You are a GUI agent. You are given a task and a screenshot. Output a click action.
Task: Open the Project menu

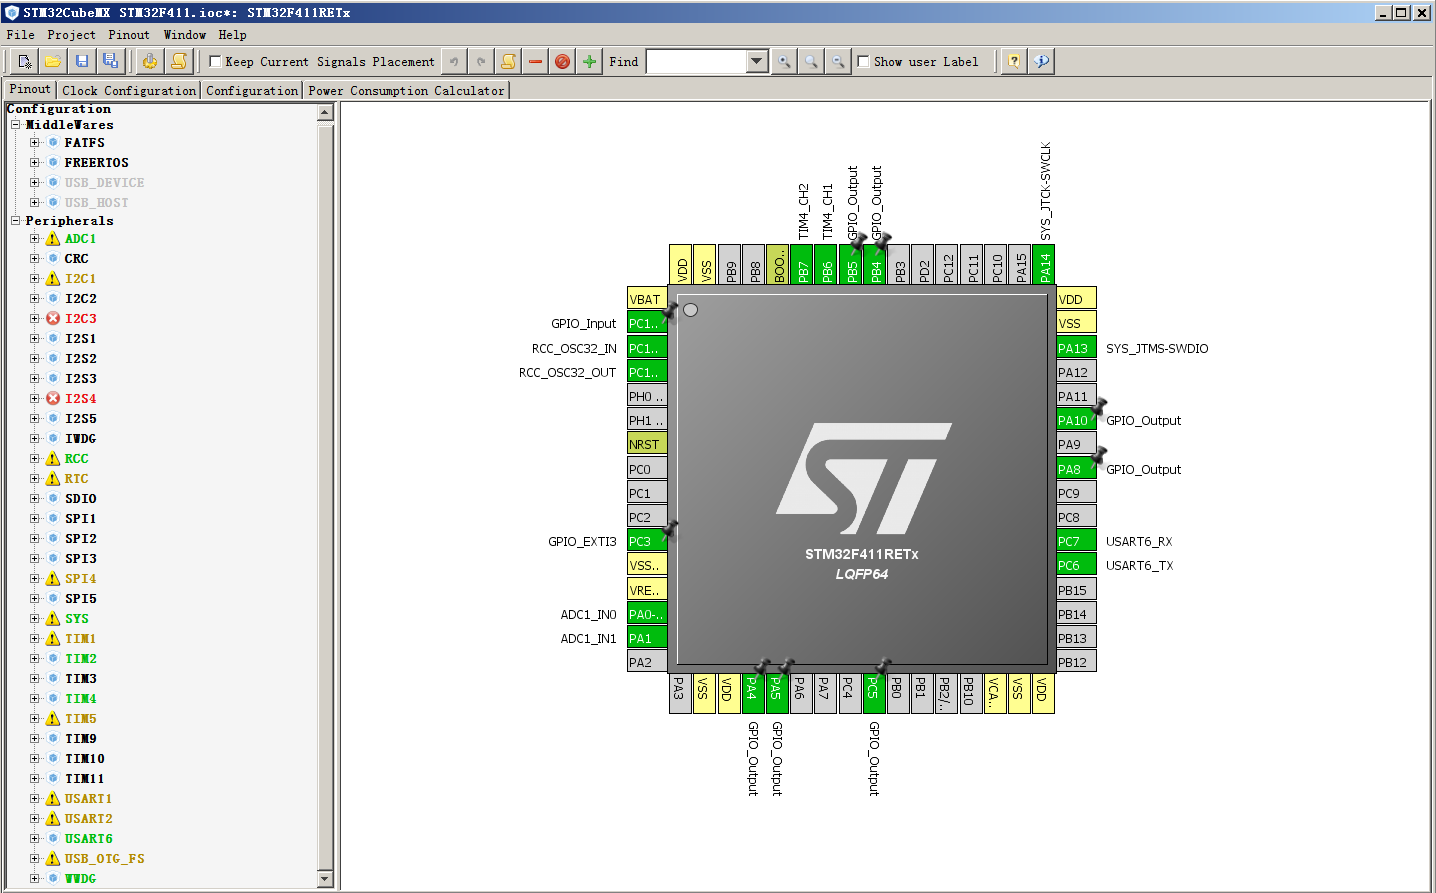click(x=72, y=35)
